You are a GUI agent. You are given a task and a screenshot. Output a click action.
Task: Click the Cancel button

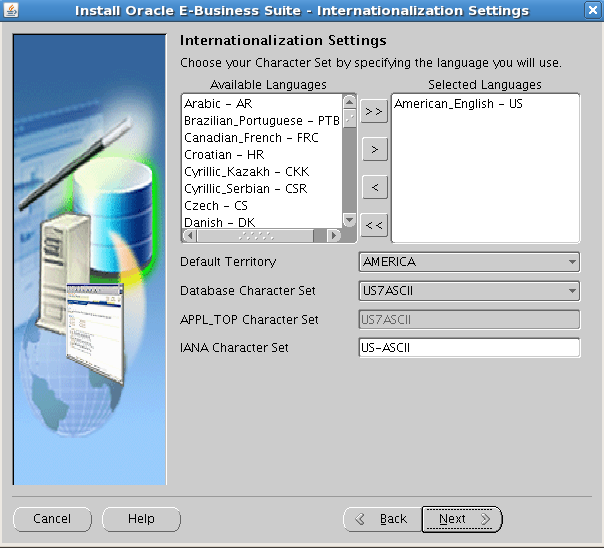(x=52, y=519)
